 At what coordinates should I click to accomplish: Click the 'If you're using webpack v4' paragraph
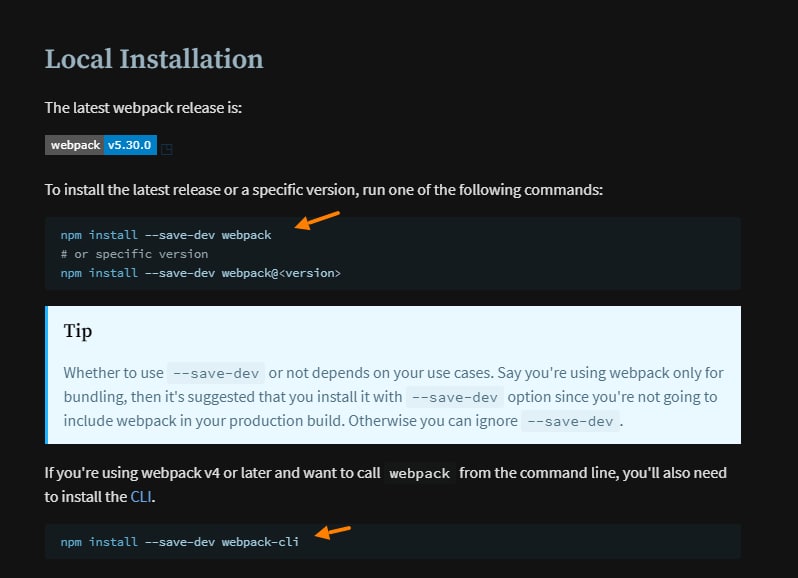coord(385,485)
